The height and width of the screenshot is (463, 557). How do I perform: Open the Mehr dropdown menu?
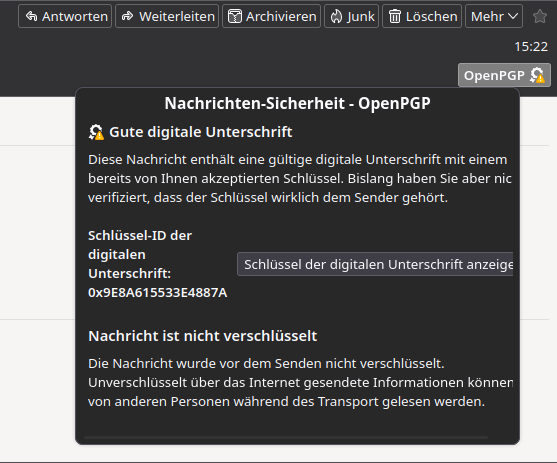[494, 16]
